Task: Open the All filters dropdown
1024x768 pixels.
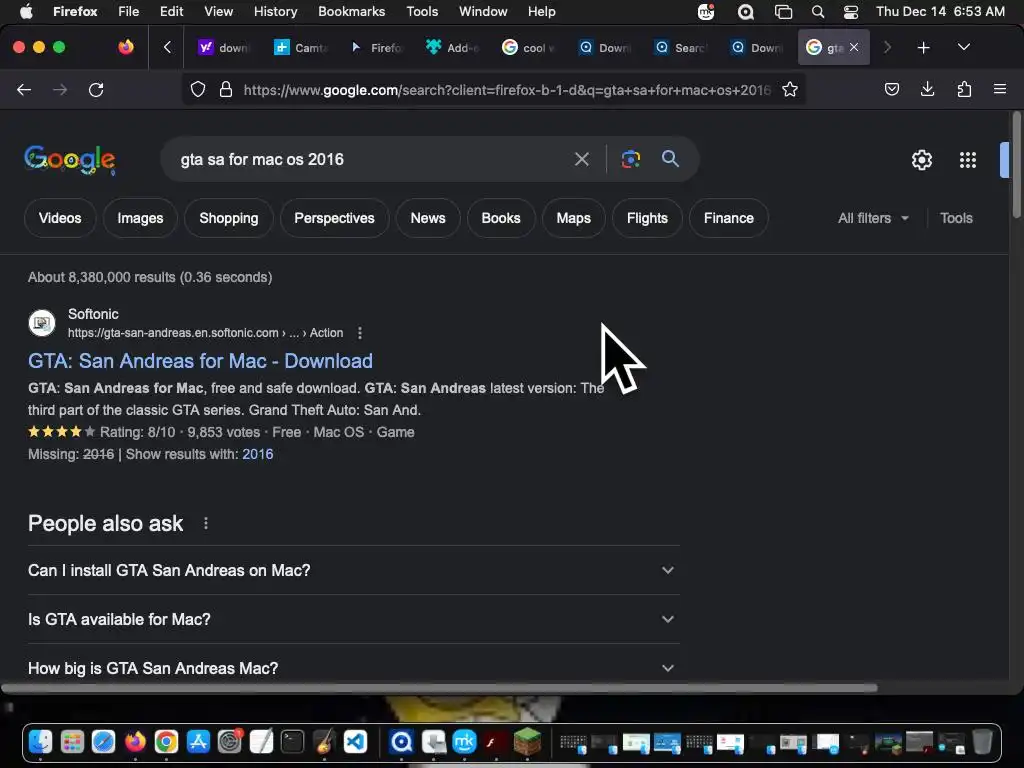Action: pos(873,218)
